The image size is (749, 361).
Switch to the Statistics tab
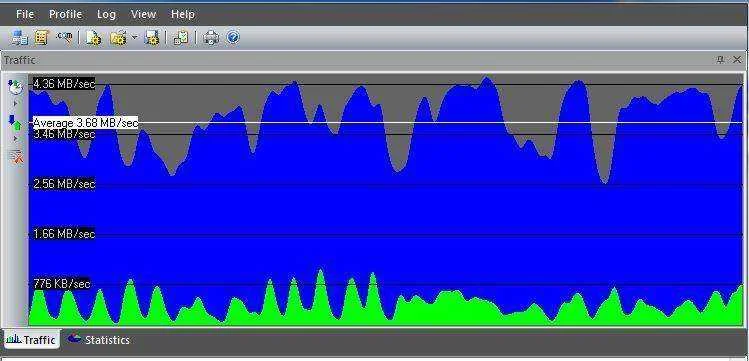click(x=99, y=340)
